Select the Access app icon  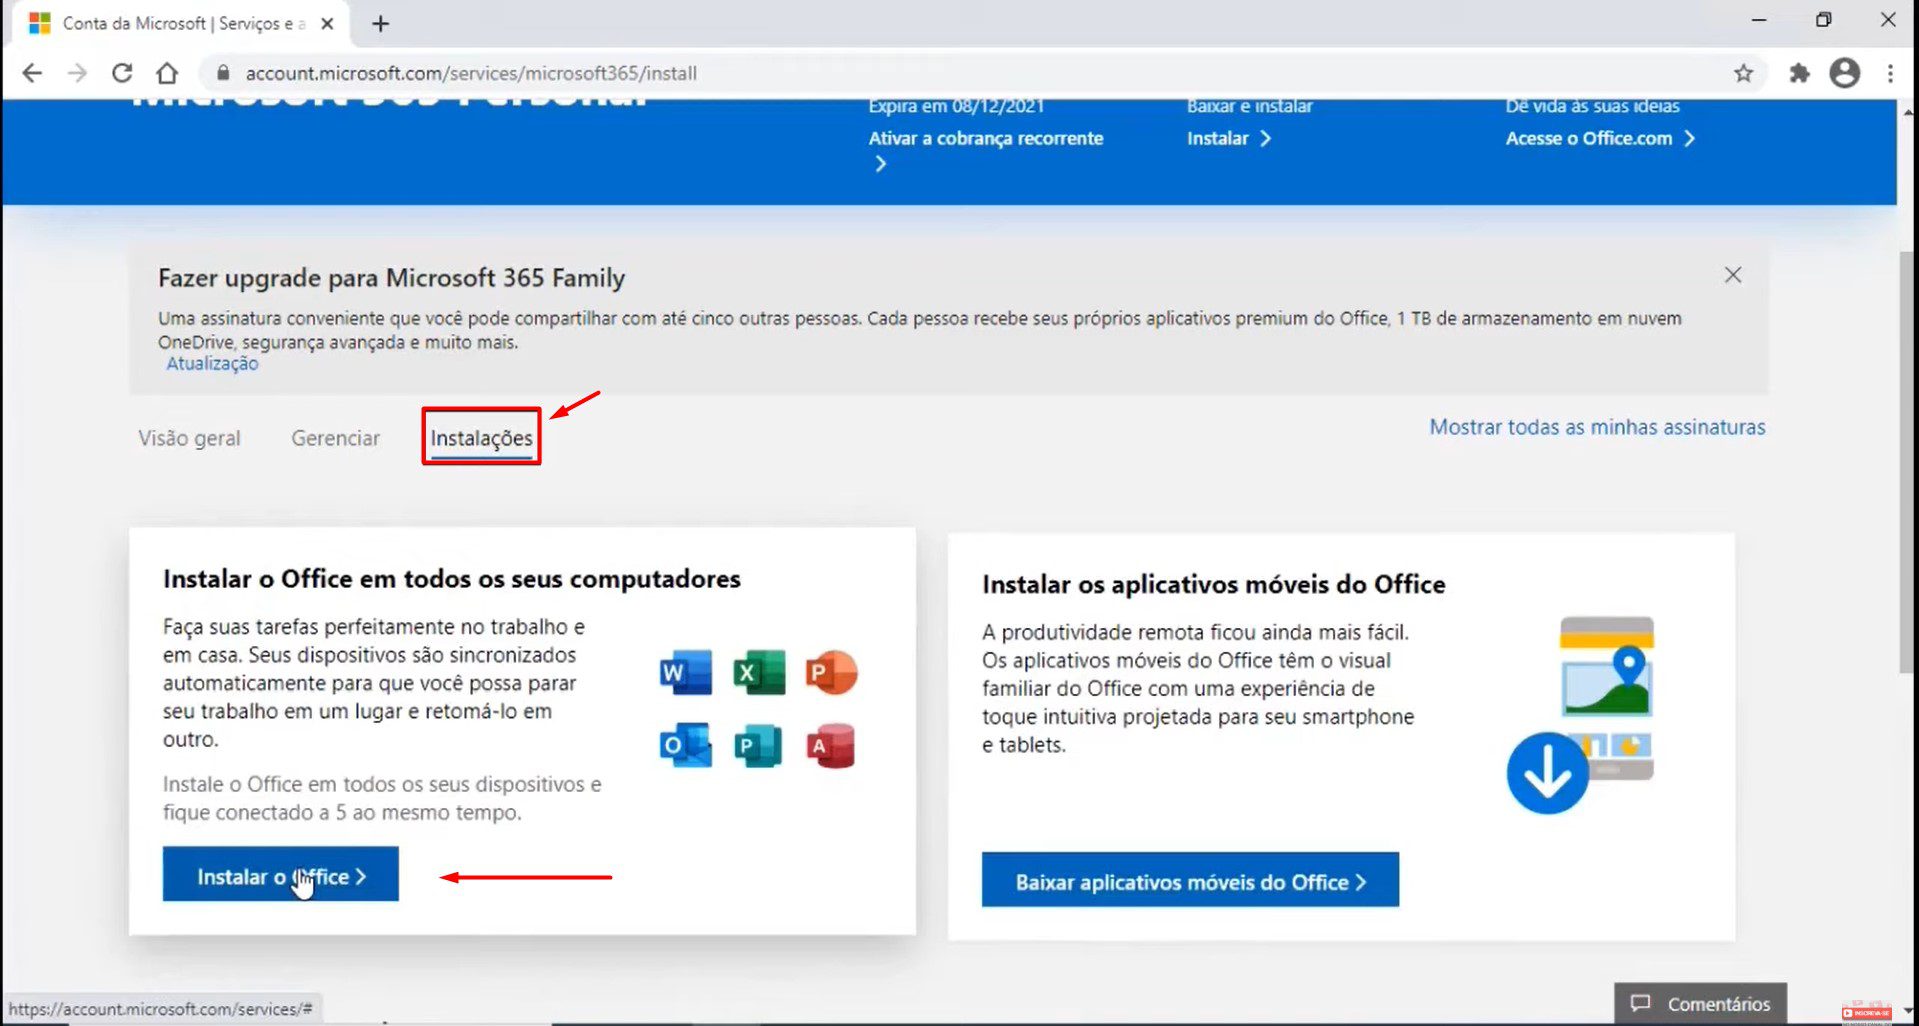pyautogui.click(x=831, y=745)
